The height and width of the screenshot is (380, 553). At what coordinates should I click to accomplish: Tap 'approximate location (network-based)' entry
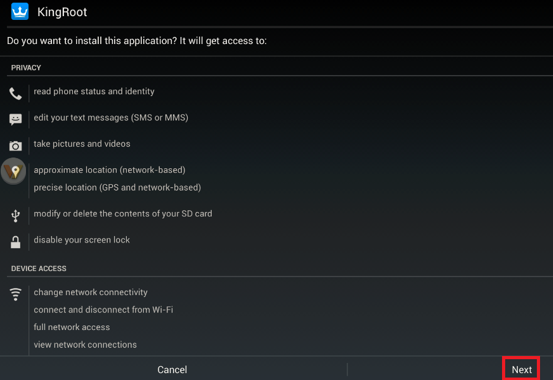[109, 170]
